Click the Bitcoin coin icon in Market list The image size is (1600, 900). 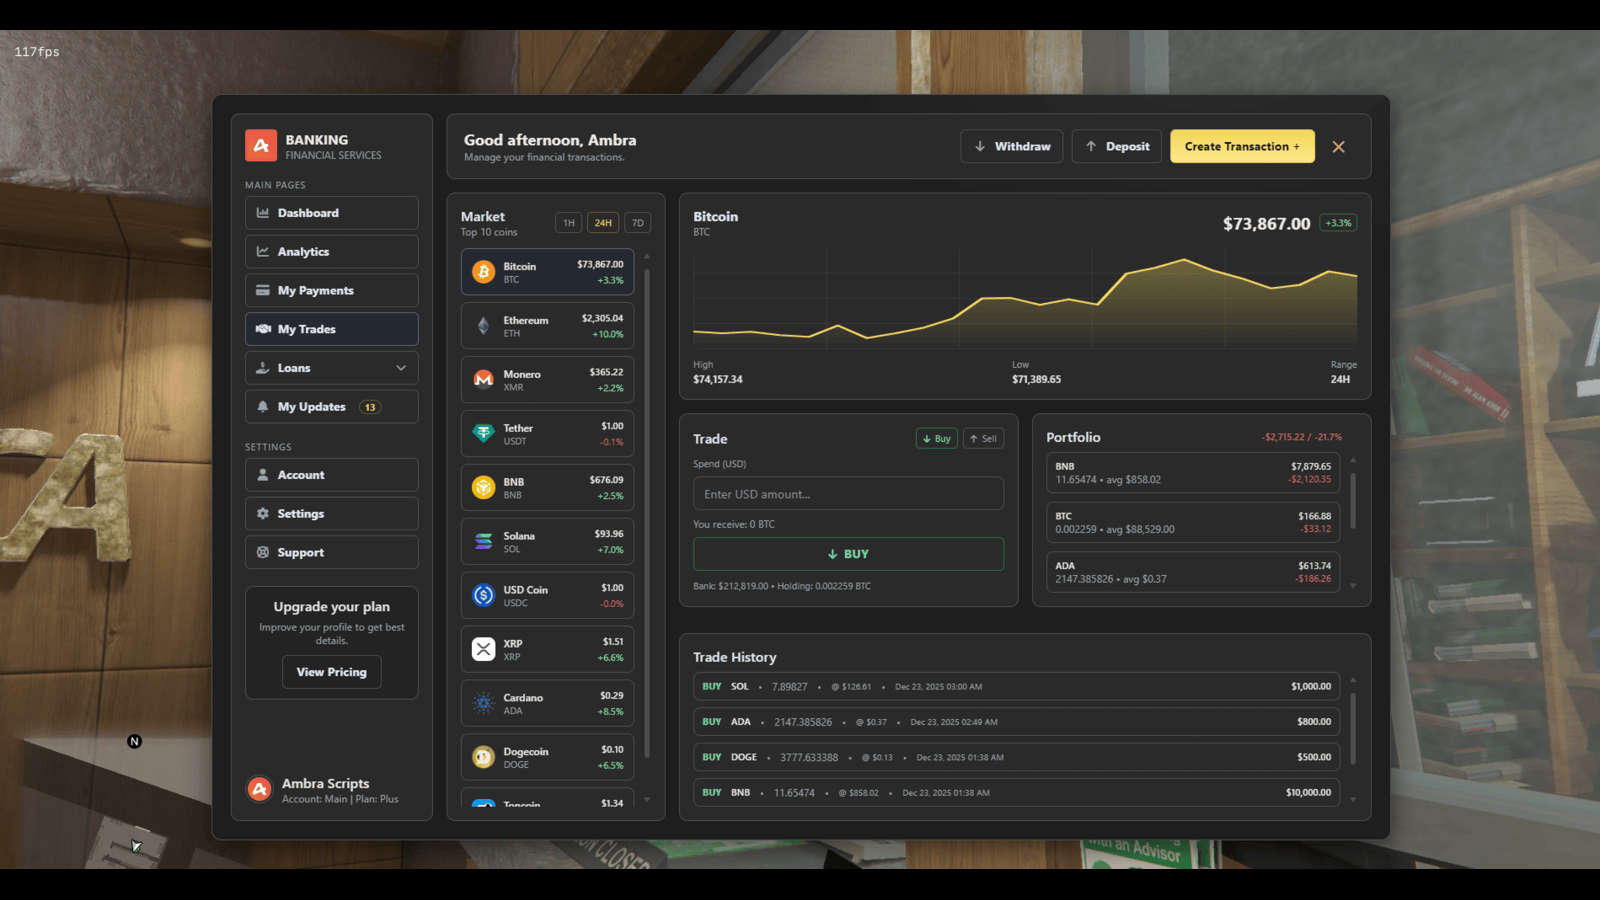click(x=483, y=272)
